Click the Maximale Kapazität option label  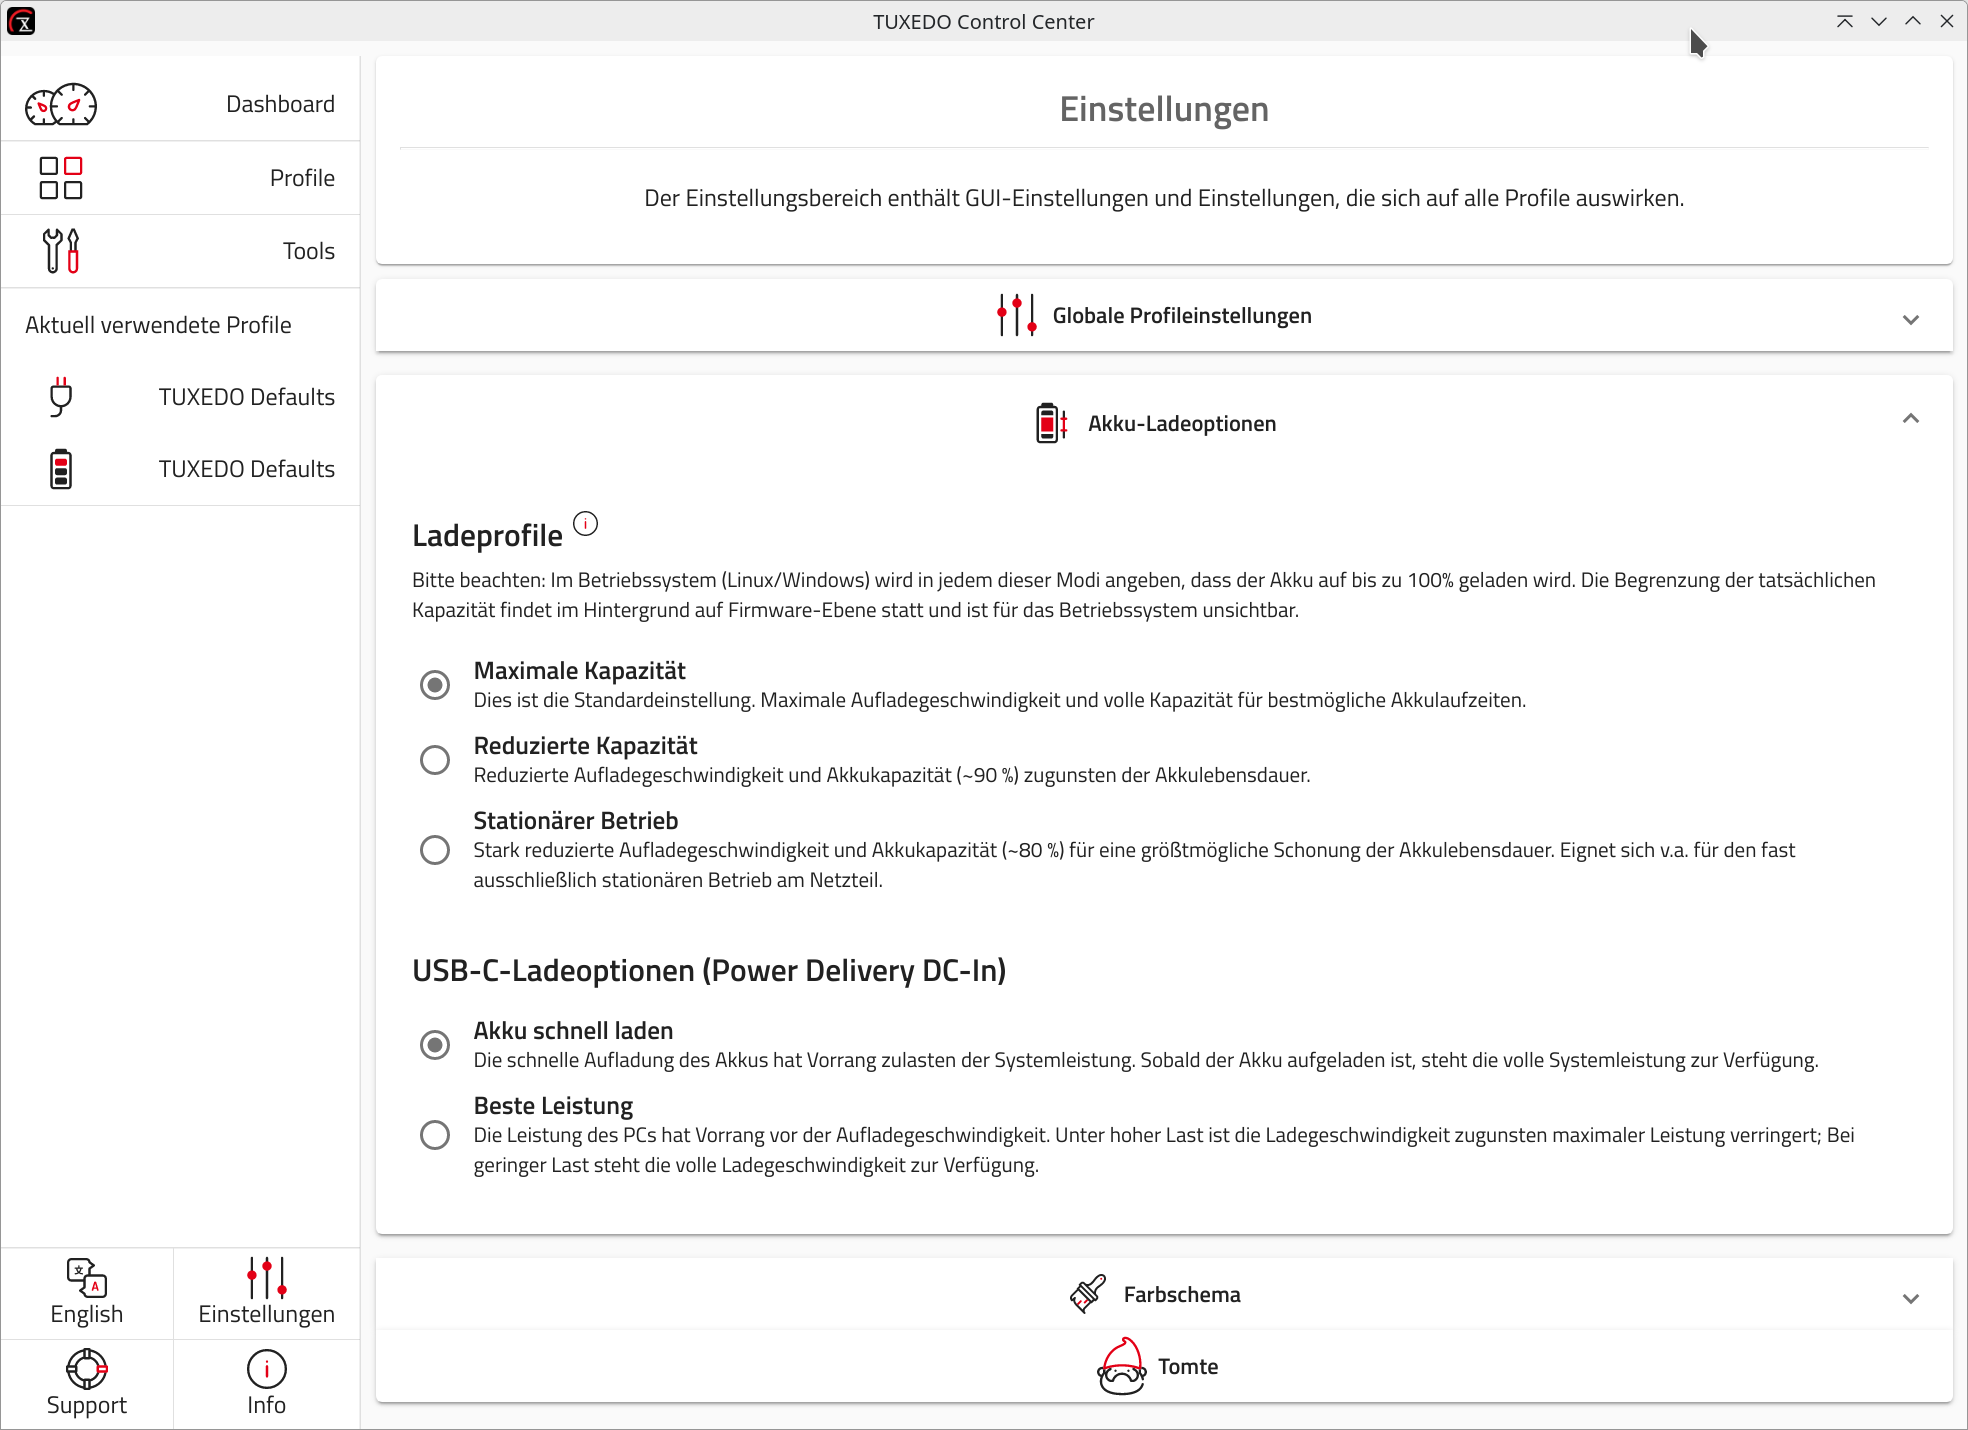click(x=580, y=670)
